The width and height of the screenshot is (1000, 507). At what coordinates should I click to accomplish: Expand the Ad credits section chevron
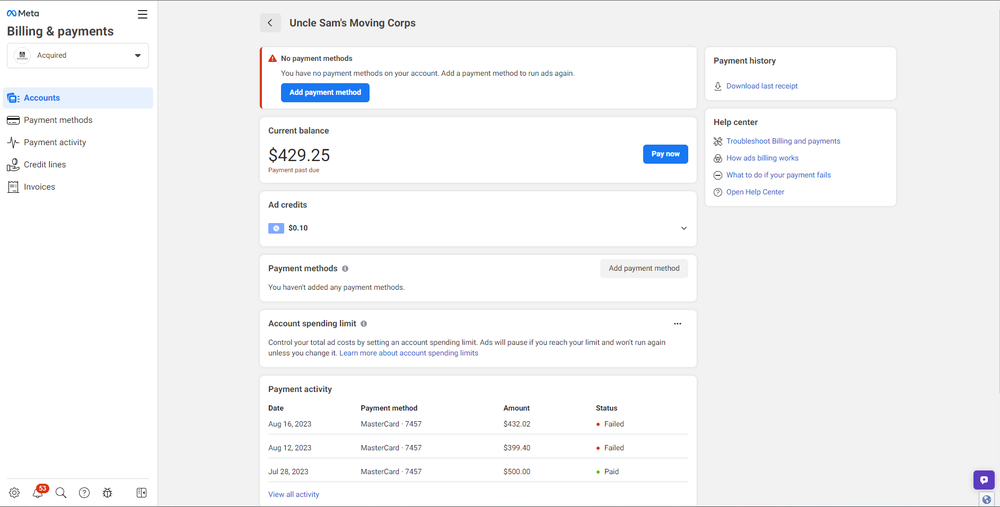[x=684, y=228]
